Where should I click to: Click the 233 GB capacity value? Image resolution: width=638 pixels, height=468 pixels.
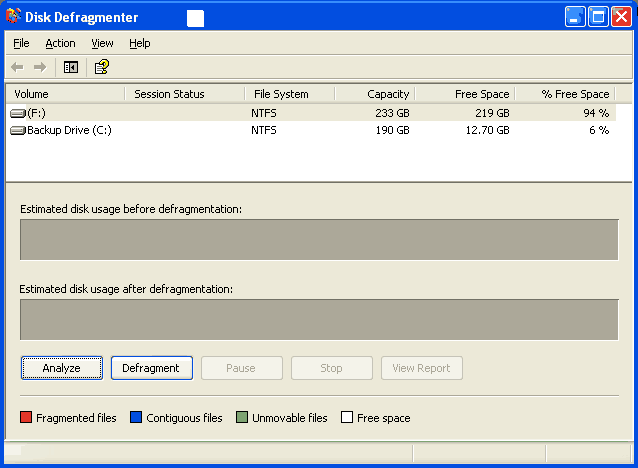[392, 113]
